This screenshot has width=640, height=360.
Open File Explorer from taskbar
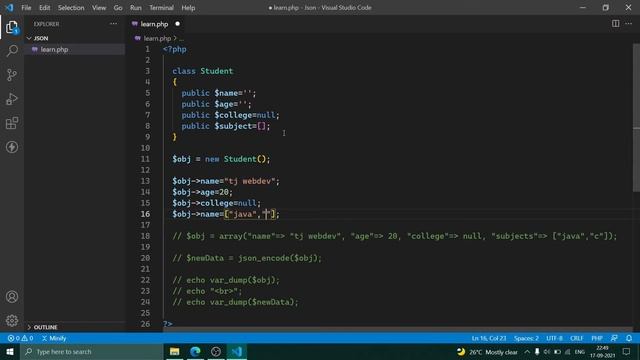(175, 352)
